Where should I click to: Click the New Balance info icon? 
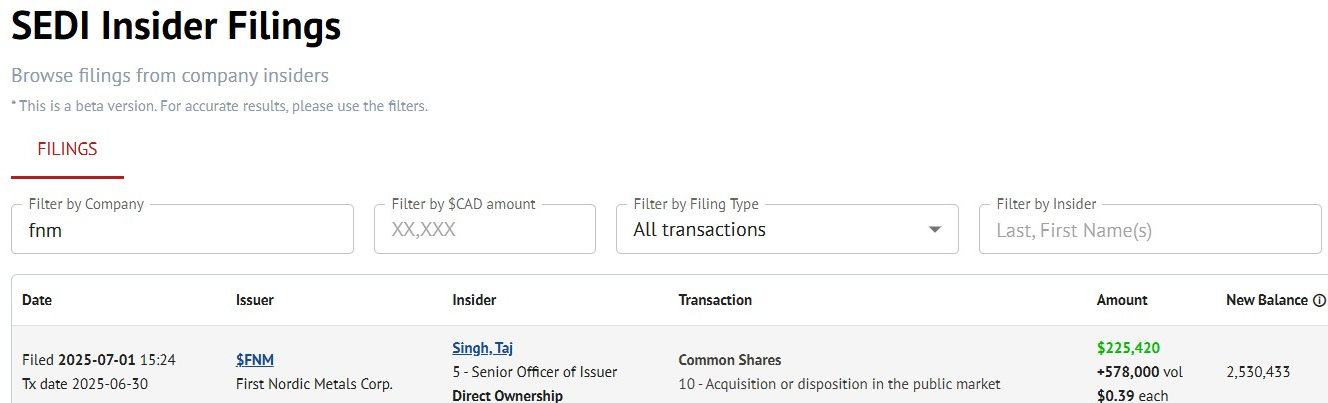tap(1320, 300)
